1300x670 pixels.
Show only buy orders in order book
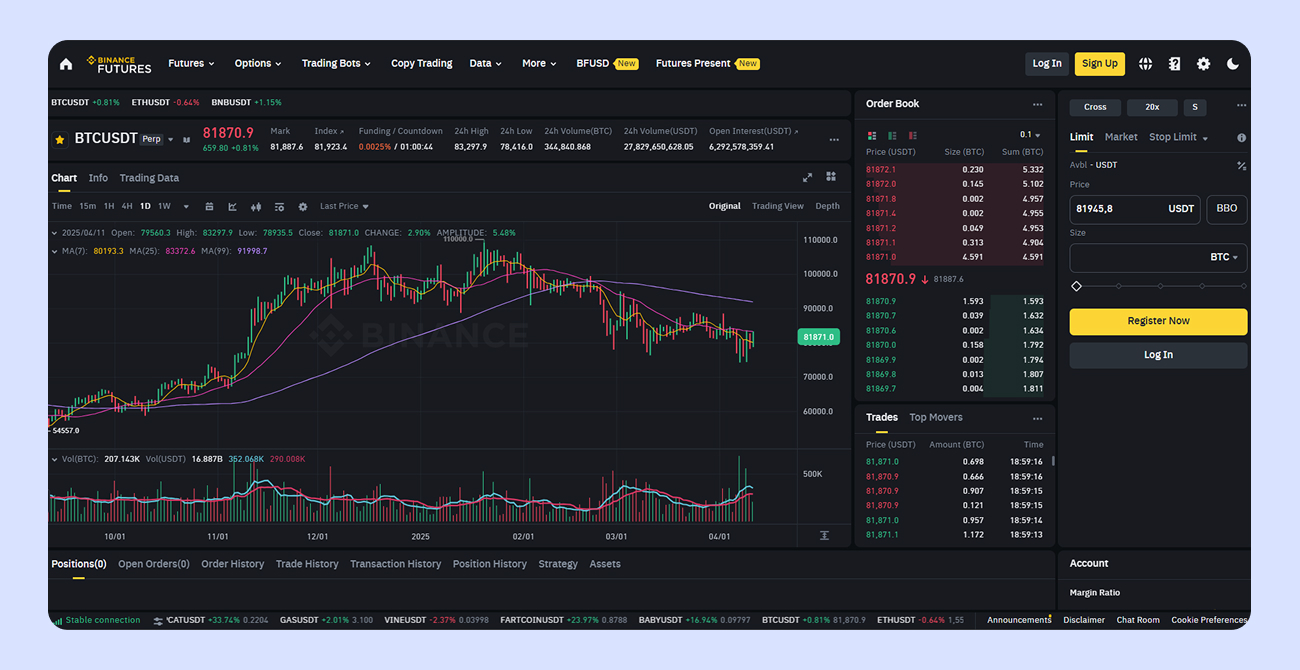(x=892, y=135)
